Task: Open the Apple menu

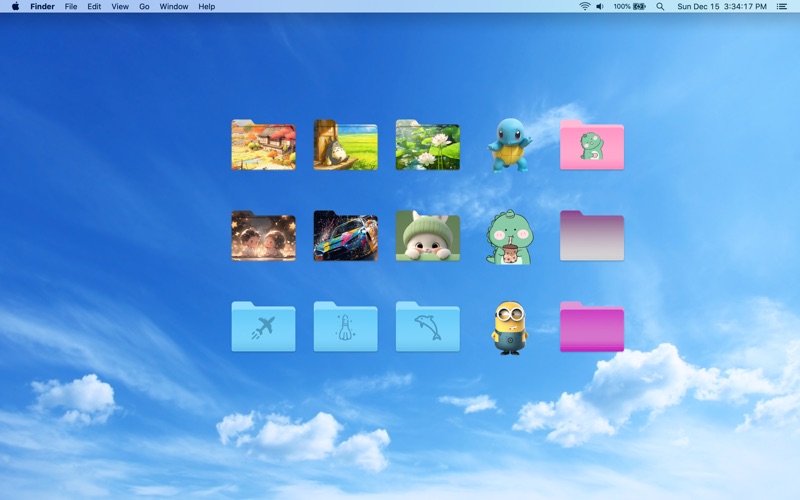Action: click(15, 6)
